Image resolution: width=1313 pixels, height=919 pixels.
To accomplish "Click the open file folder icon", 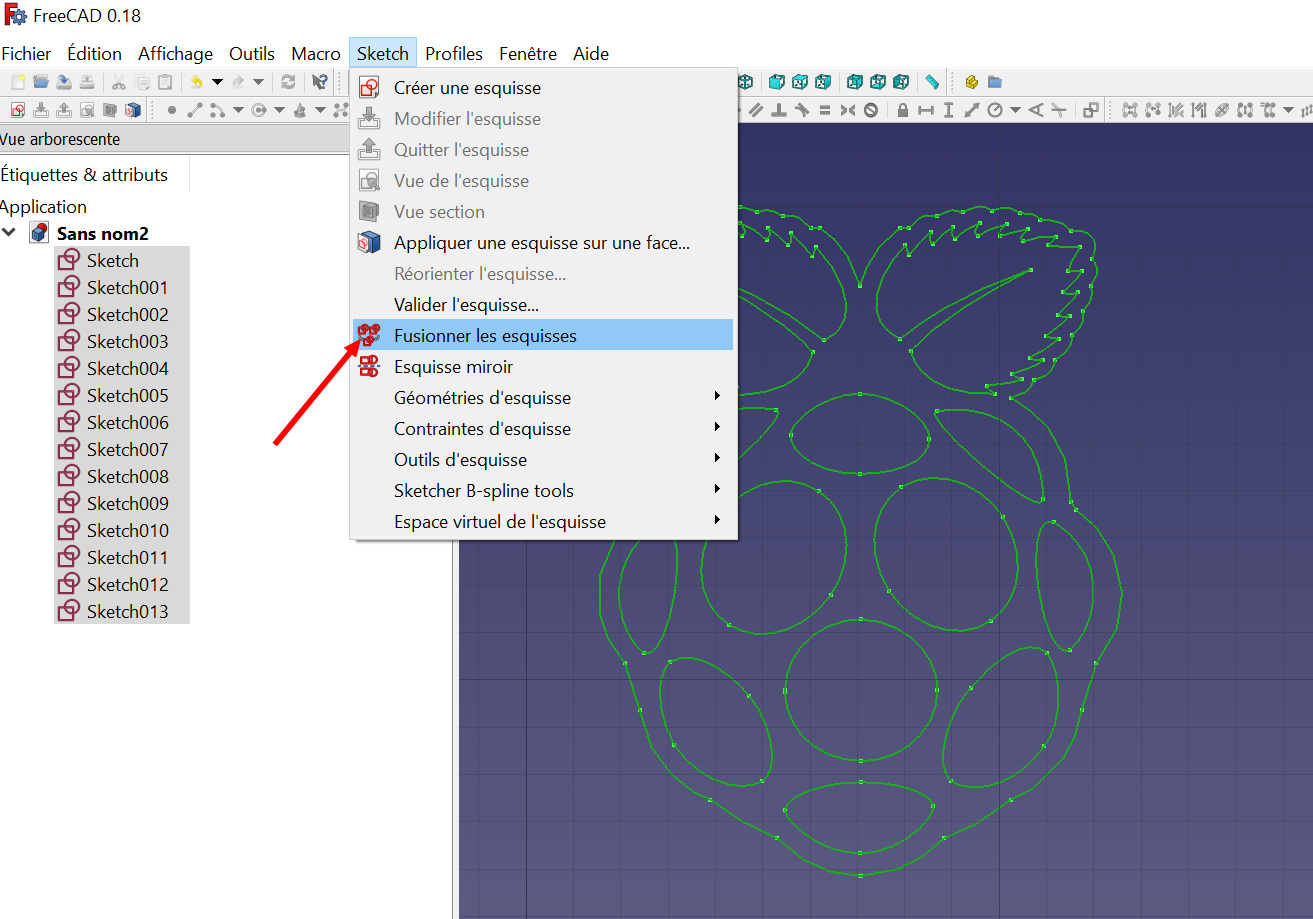I will click(x=41, y=82).
